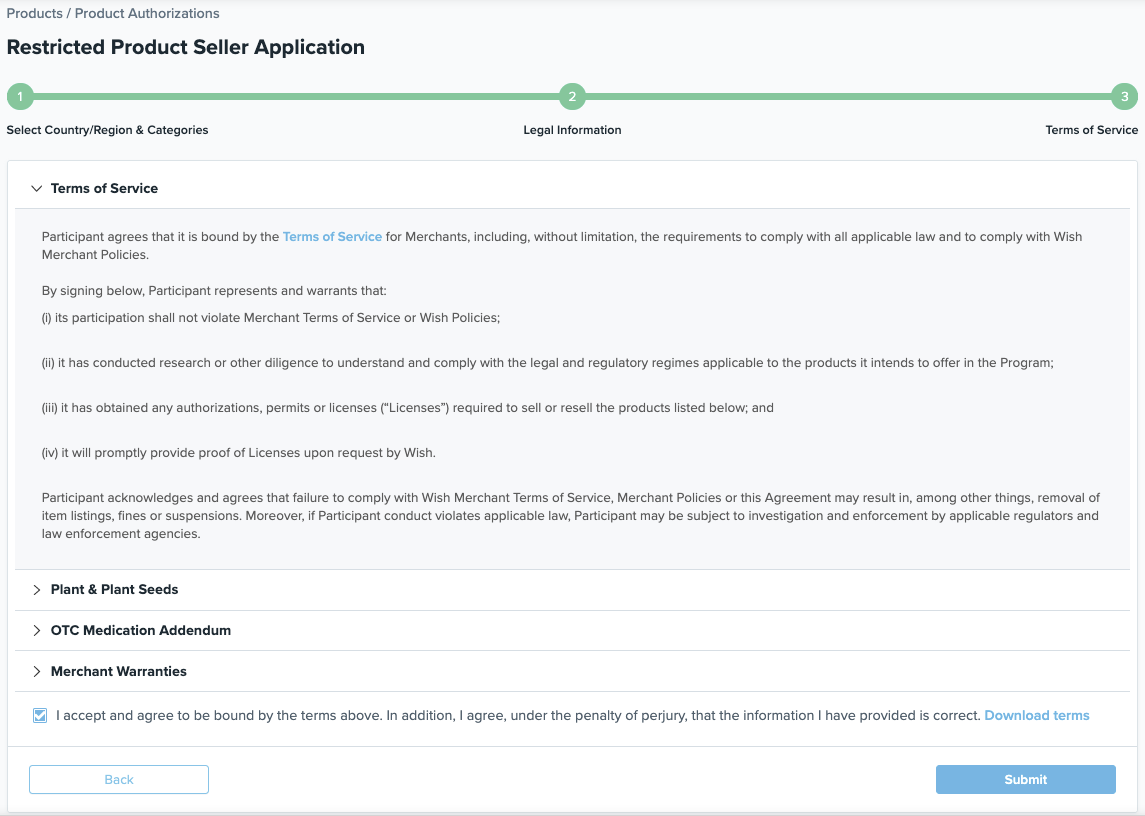This screenshot has width=1145, height=816.
Task: Expand the OTC Medication Addendum chevron
Action: (x=37, y=631)
